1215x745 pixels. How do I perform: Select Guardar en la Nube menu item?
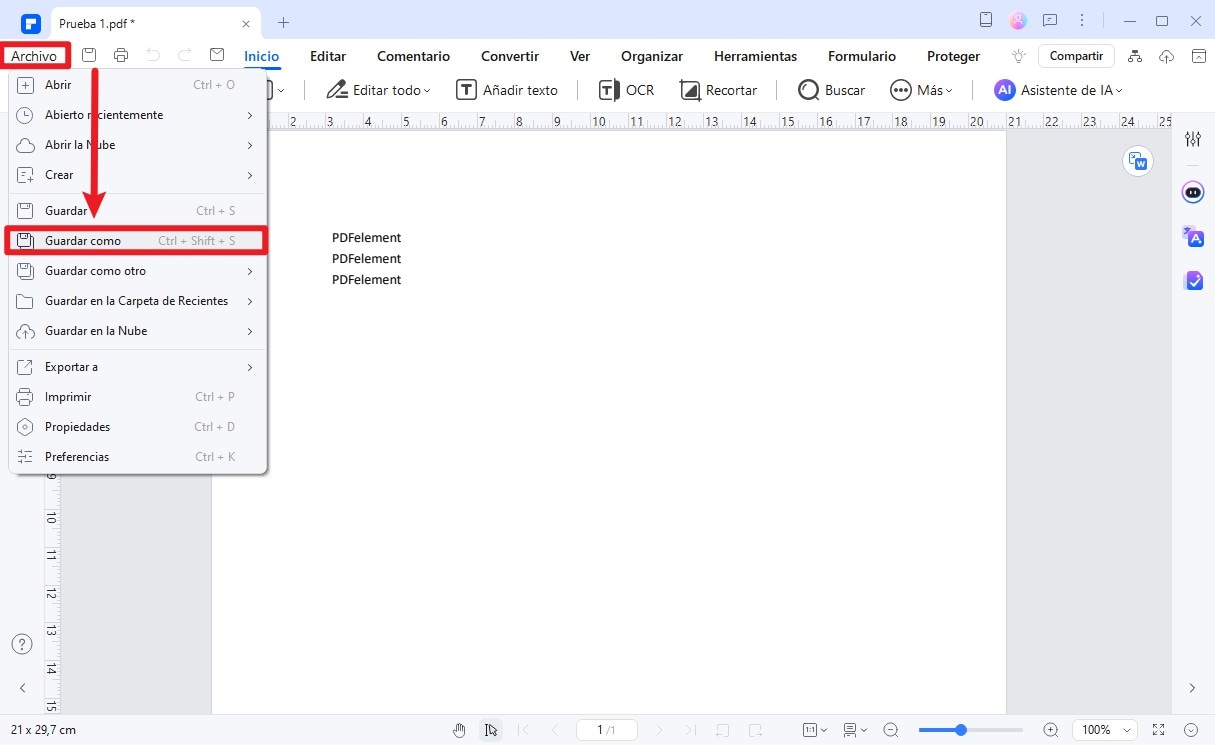pyautogui.click(x=137, y=331)
